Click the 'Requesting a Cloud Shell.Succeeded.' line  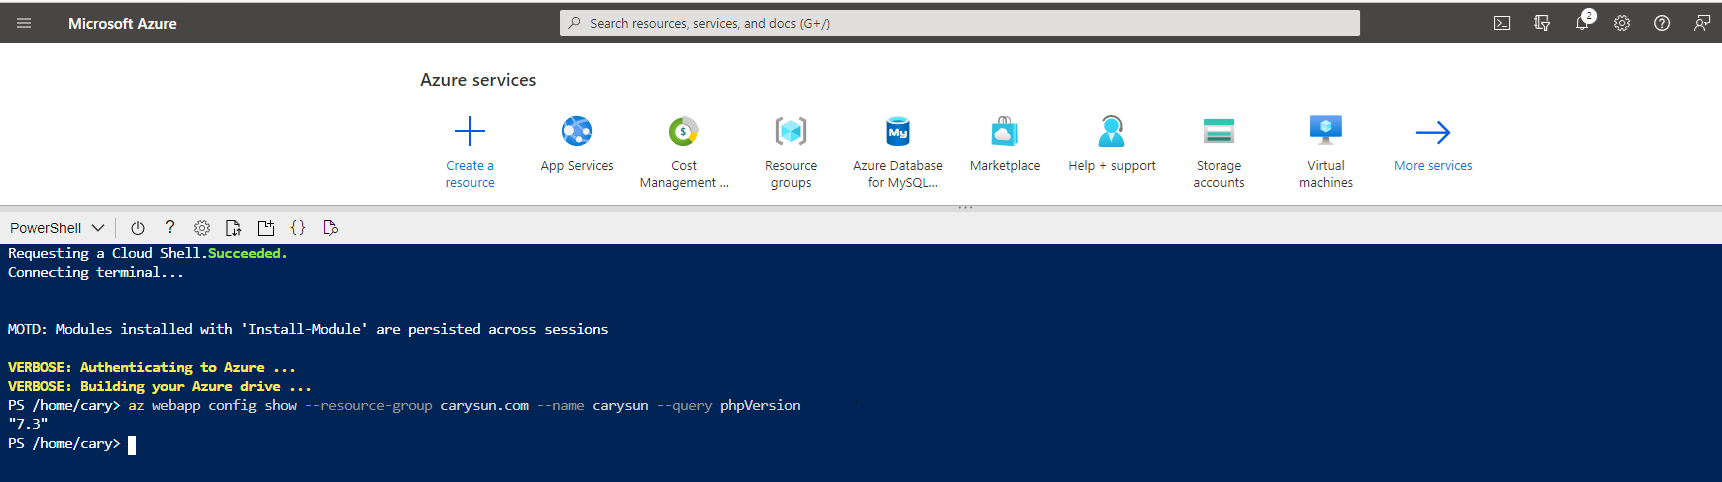coord(148,253)
